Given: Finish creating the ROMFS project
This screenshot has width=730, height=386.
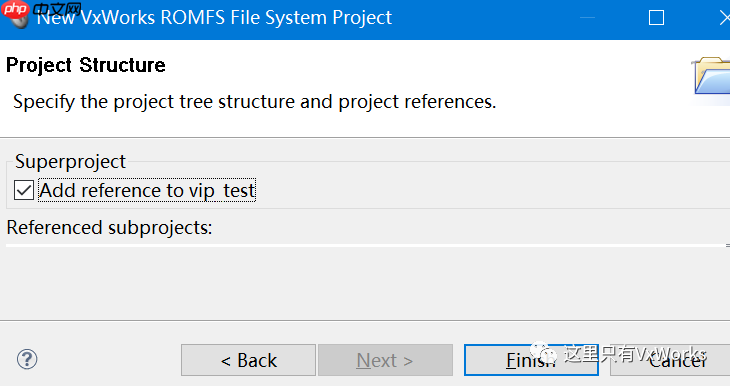Looking at the screenshot, I should (x=531, y=360).
